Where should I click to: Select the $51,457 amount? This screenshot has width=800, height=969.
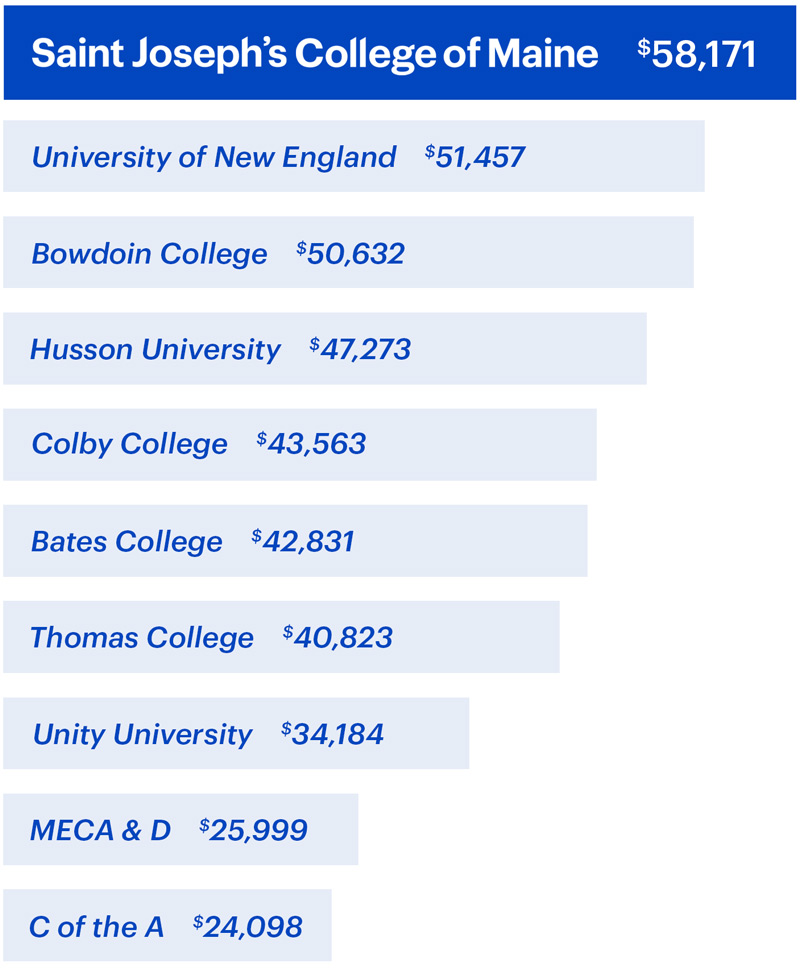(475, 157)
